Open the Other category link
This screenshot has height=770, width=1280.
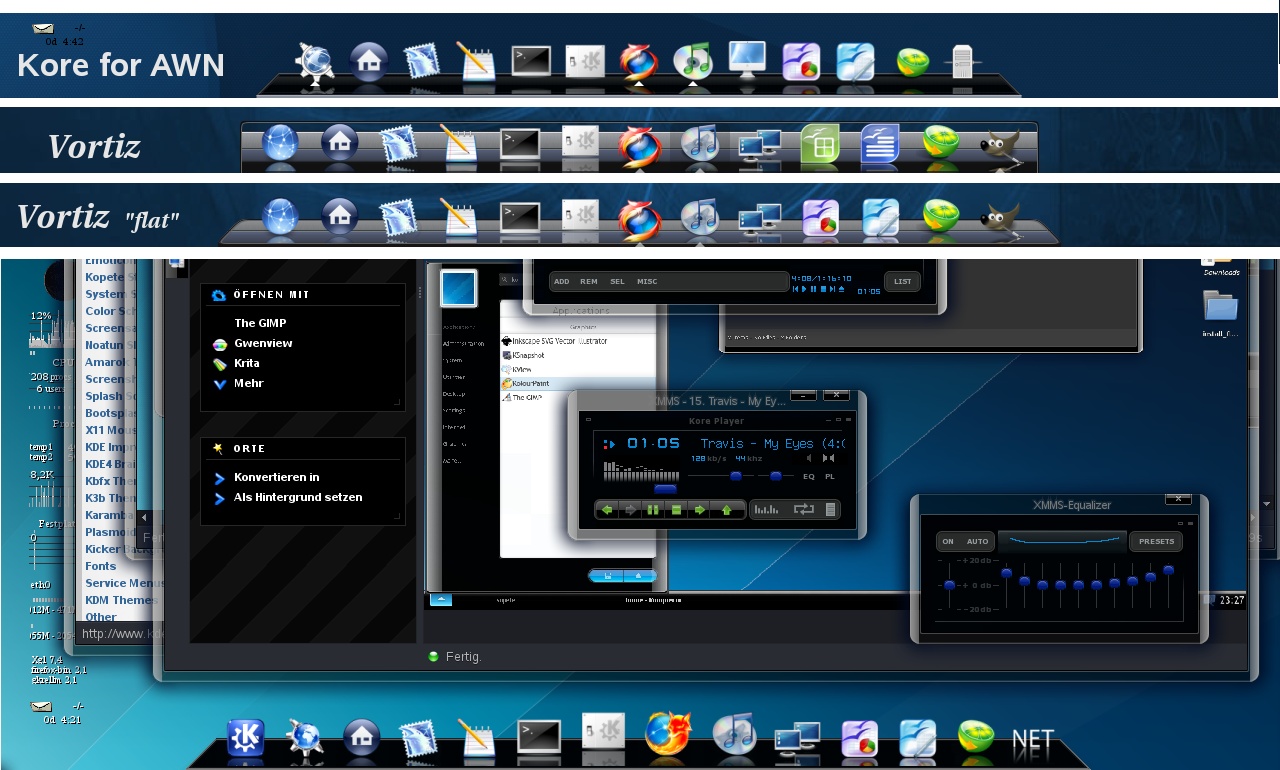point(101,617)
